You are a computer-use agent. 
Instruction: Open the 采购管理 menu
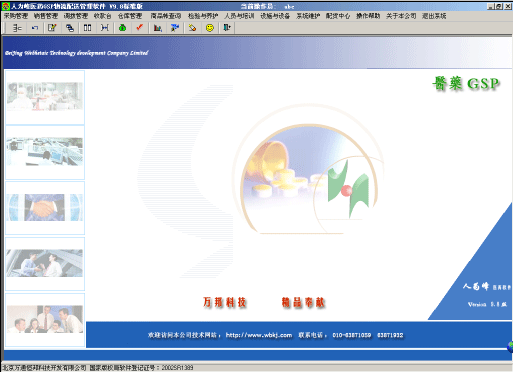[x=16, y=16]
